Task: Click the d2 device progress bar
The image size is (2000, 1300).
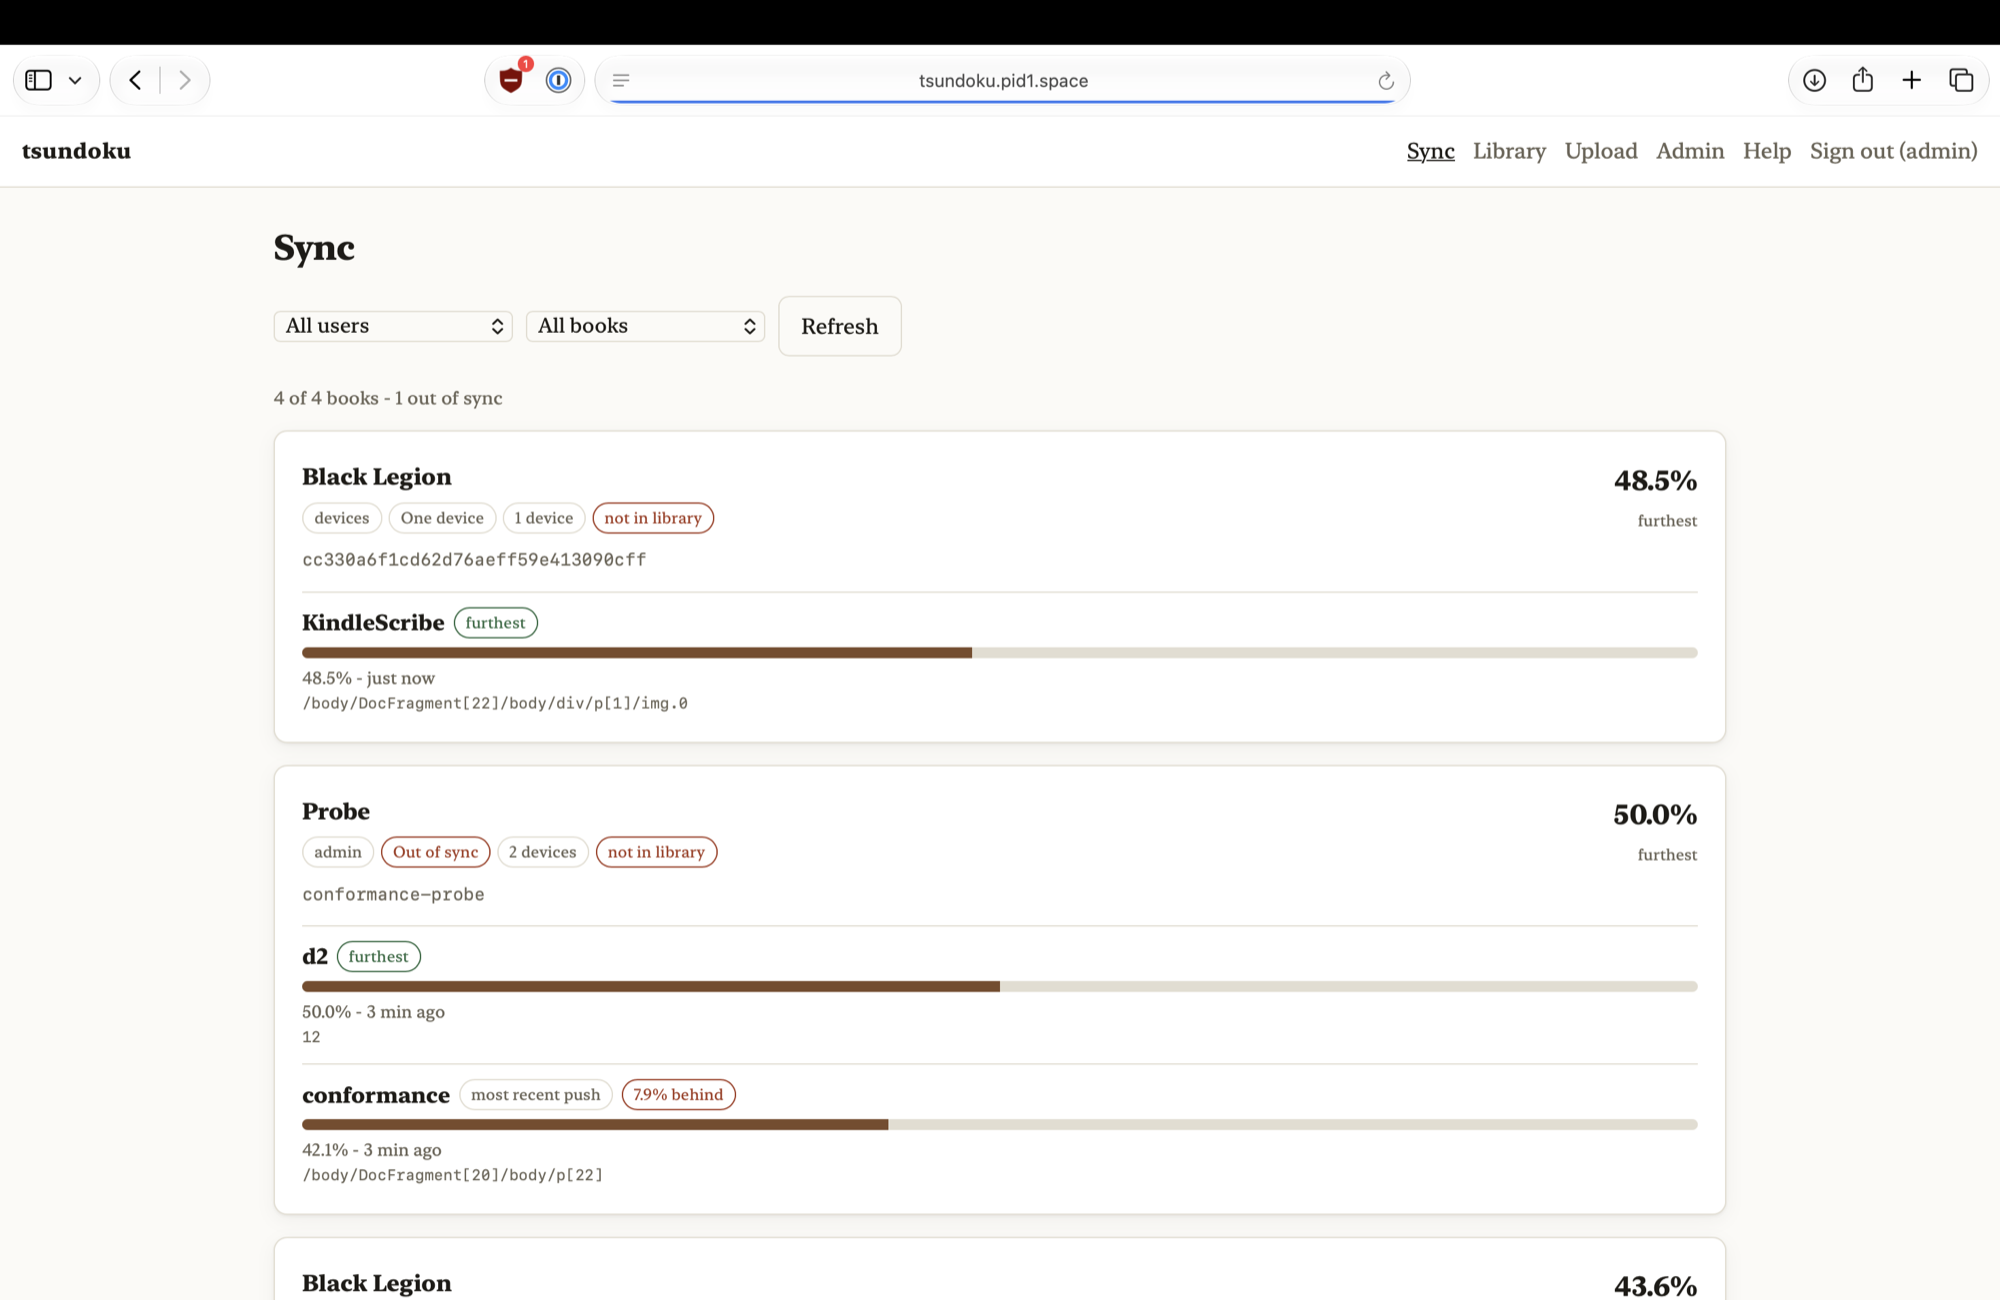Action: 1000,986
